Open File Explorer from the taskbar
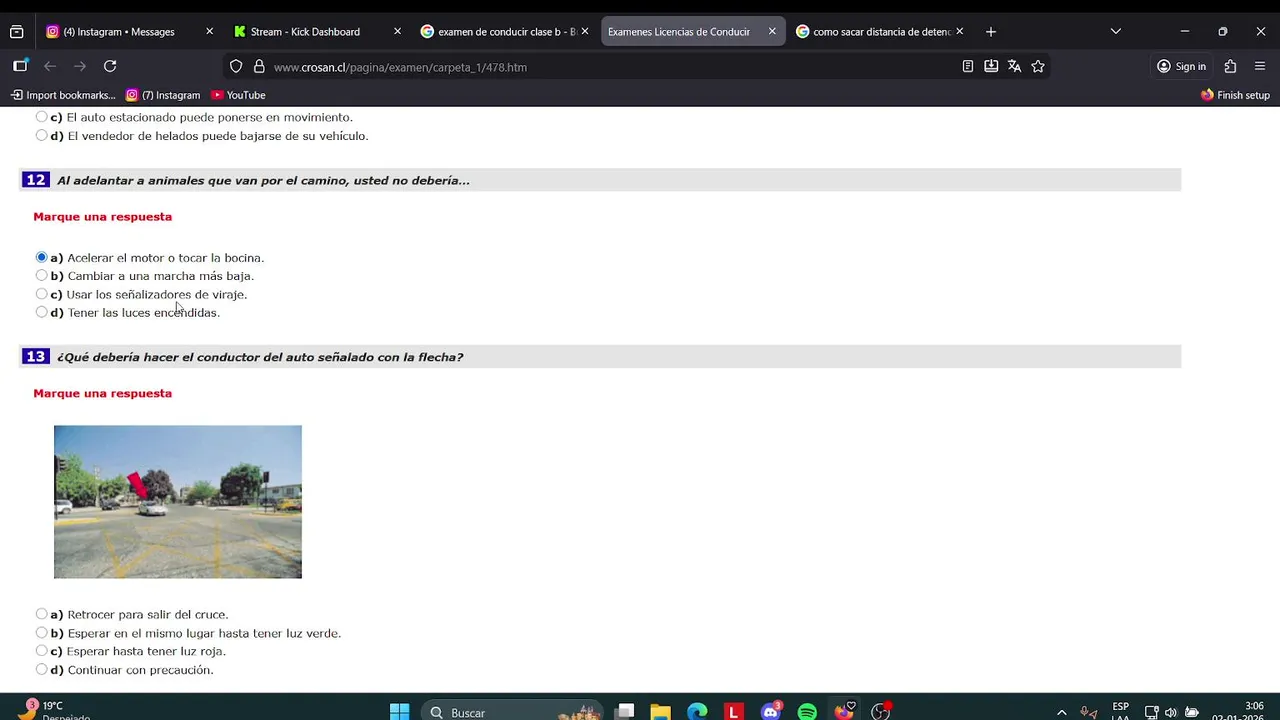The image size is (1280, 720). (660, 712)
